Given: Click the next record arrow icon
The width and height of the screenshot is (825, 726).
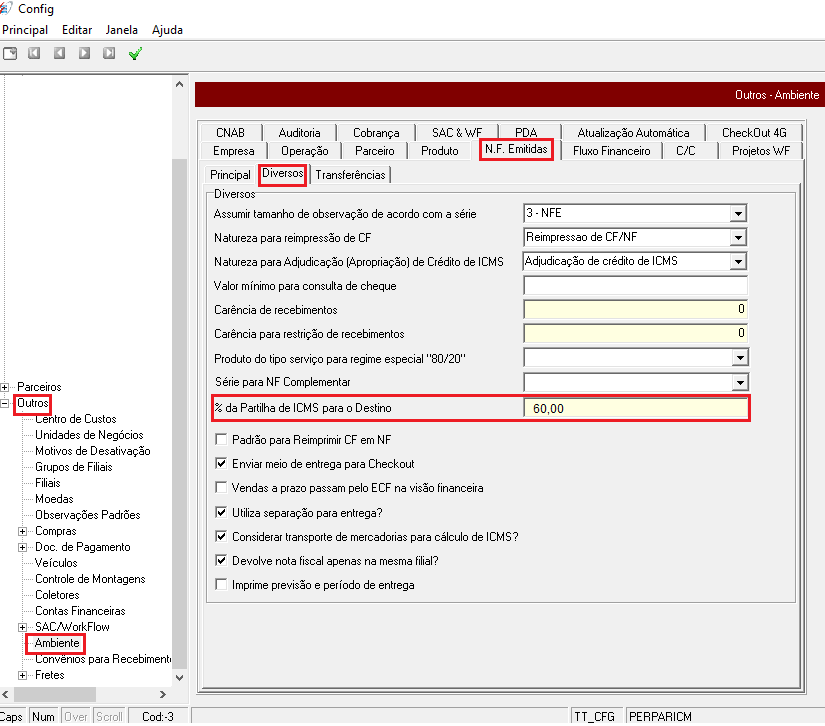Looking at the screenshot, I should (84, 53).
